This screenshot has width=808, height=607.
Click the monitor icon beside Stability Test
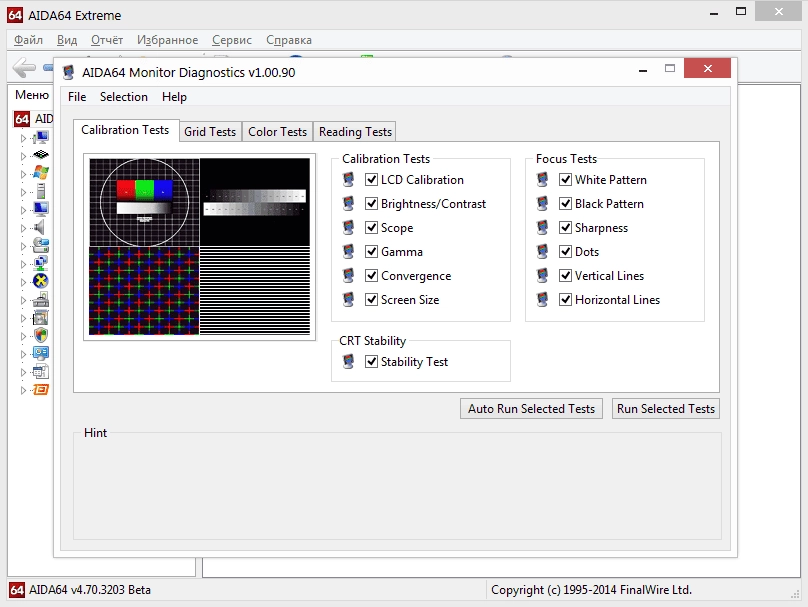pos(349,362)
